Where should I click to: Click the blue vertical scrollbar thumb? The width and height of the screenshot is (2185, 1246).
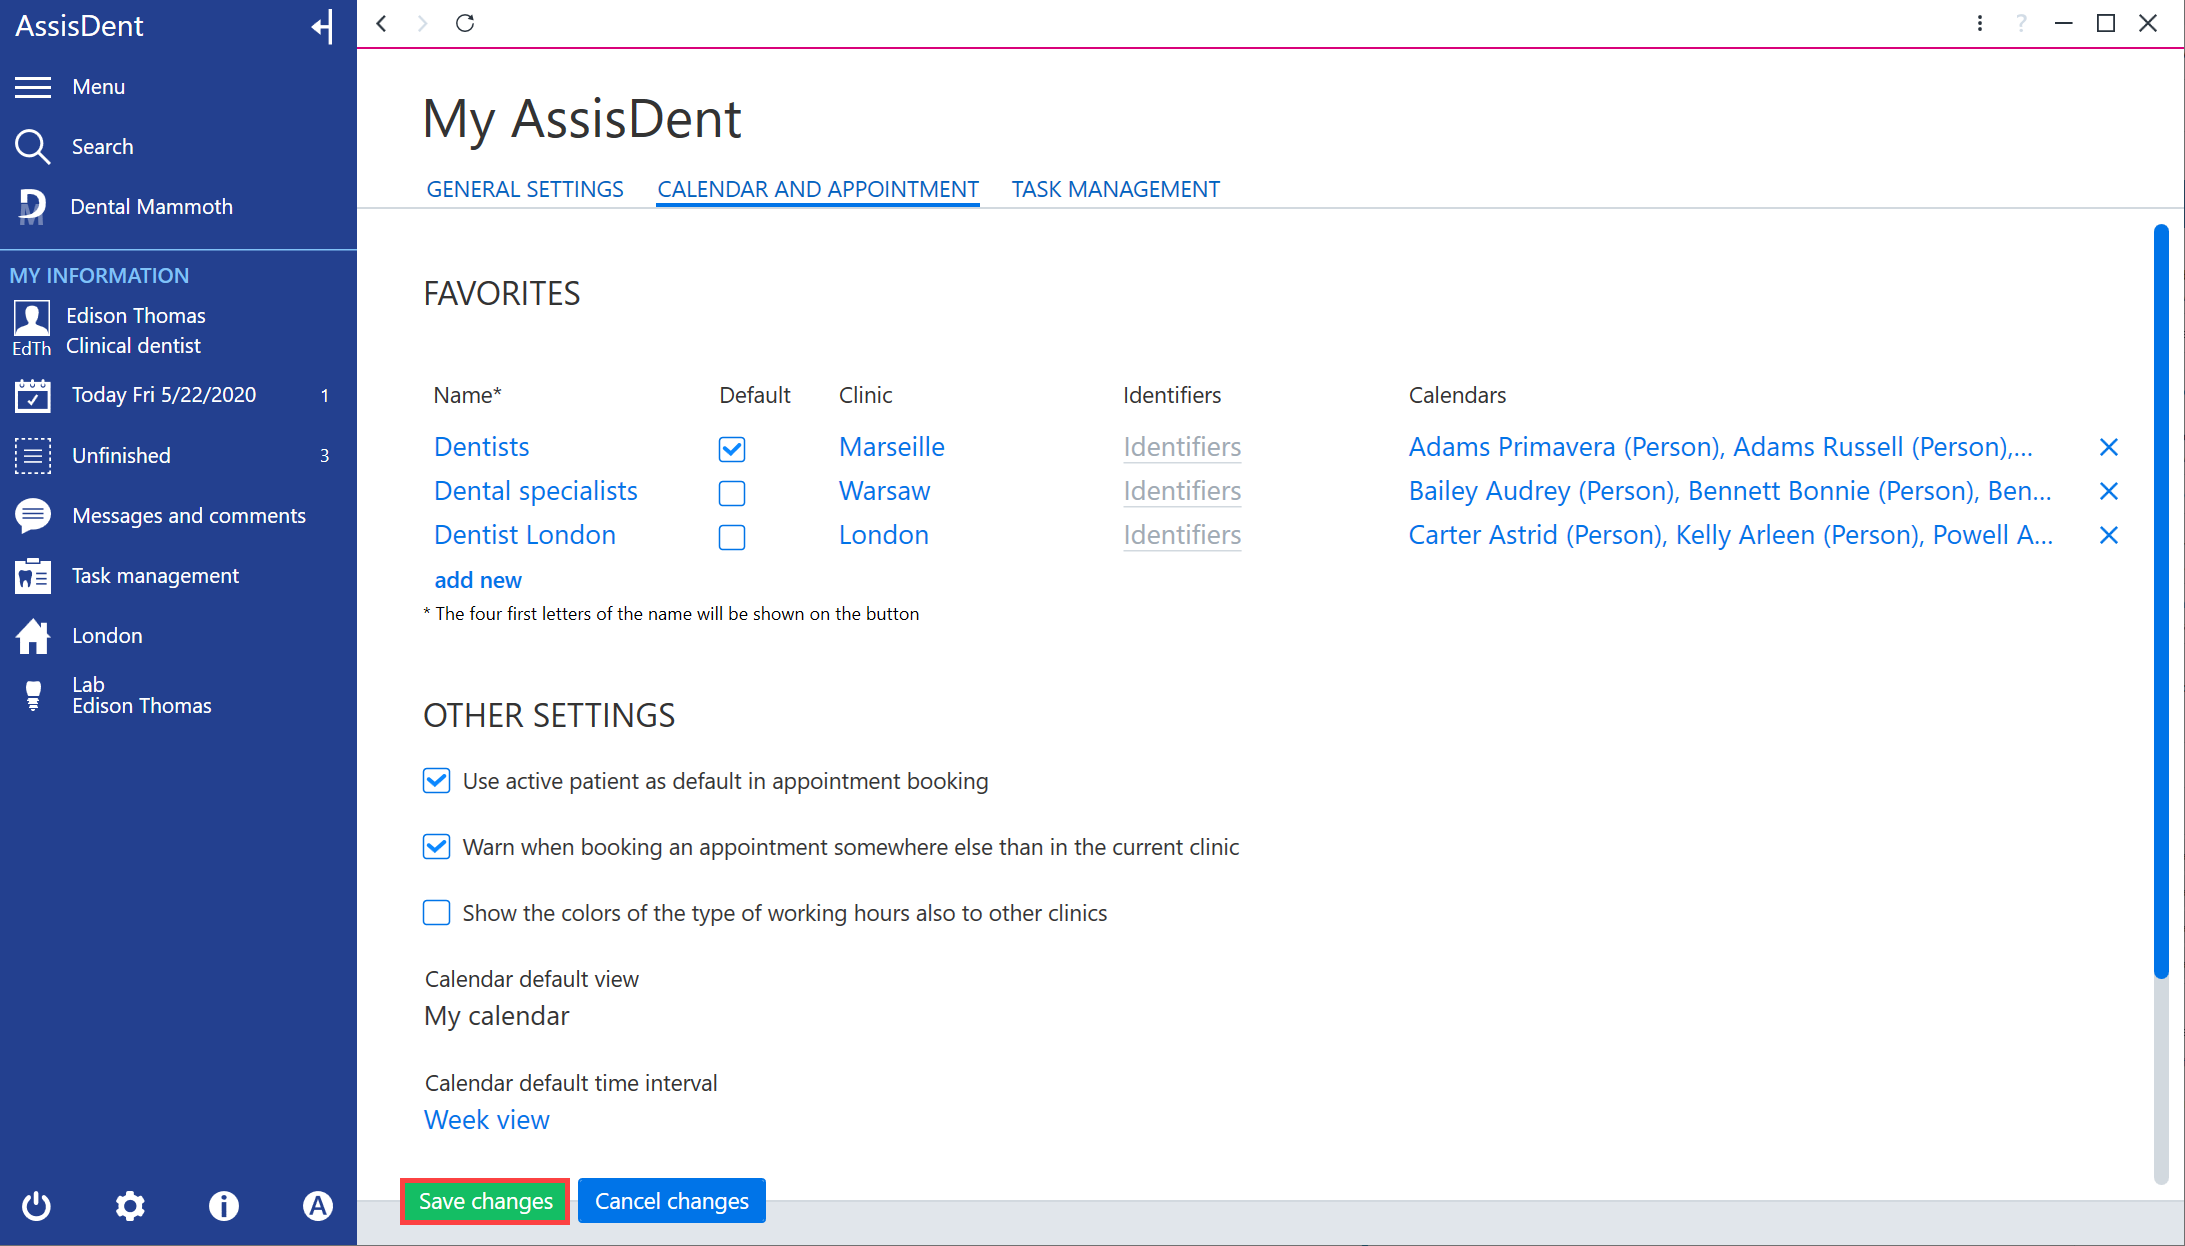pyautogui.click(x=2161, y=600)
